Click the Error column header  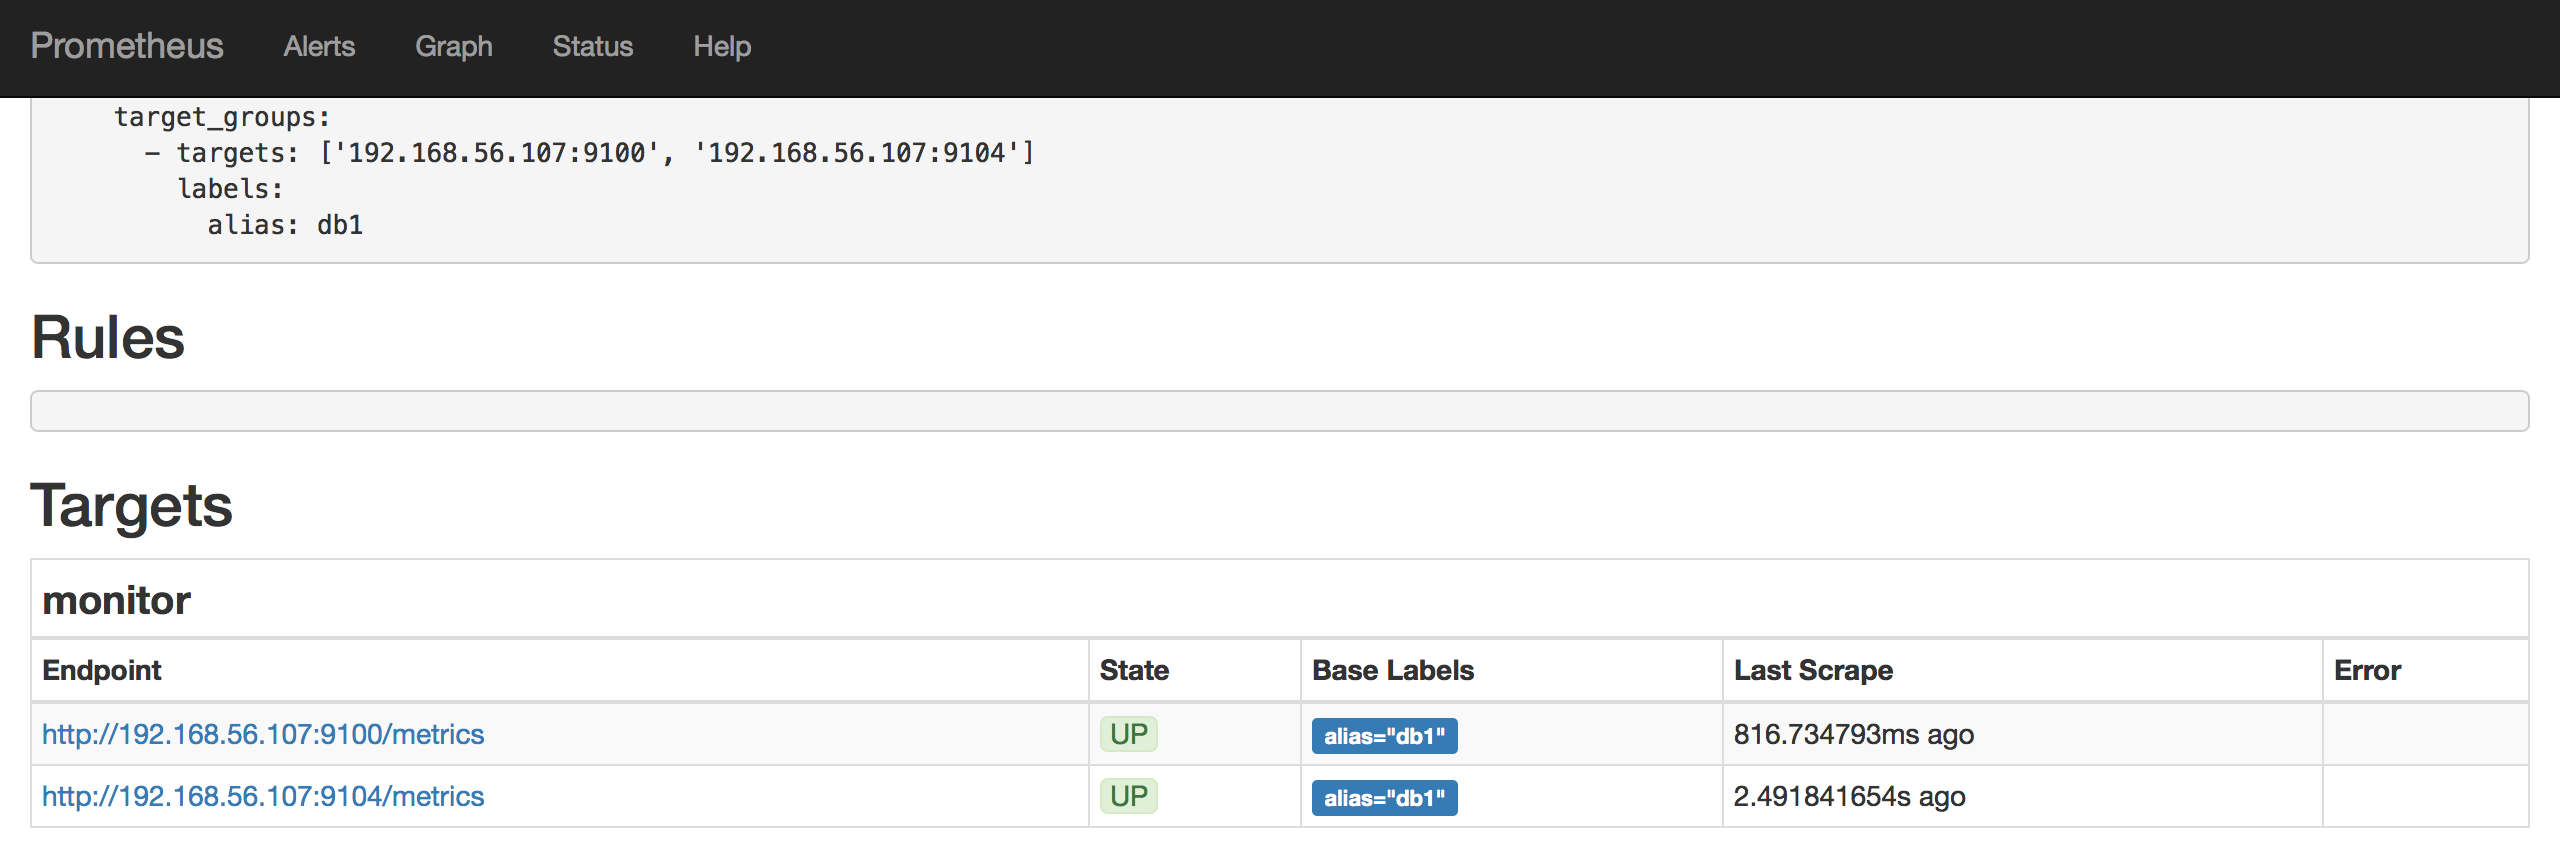pos(2365,670)
